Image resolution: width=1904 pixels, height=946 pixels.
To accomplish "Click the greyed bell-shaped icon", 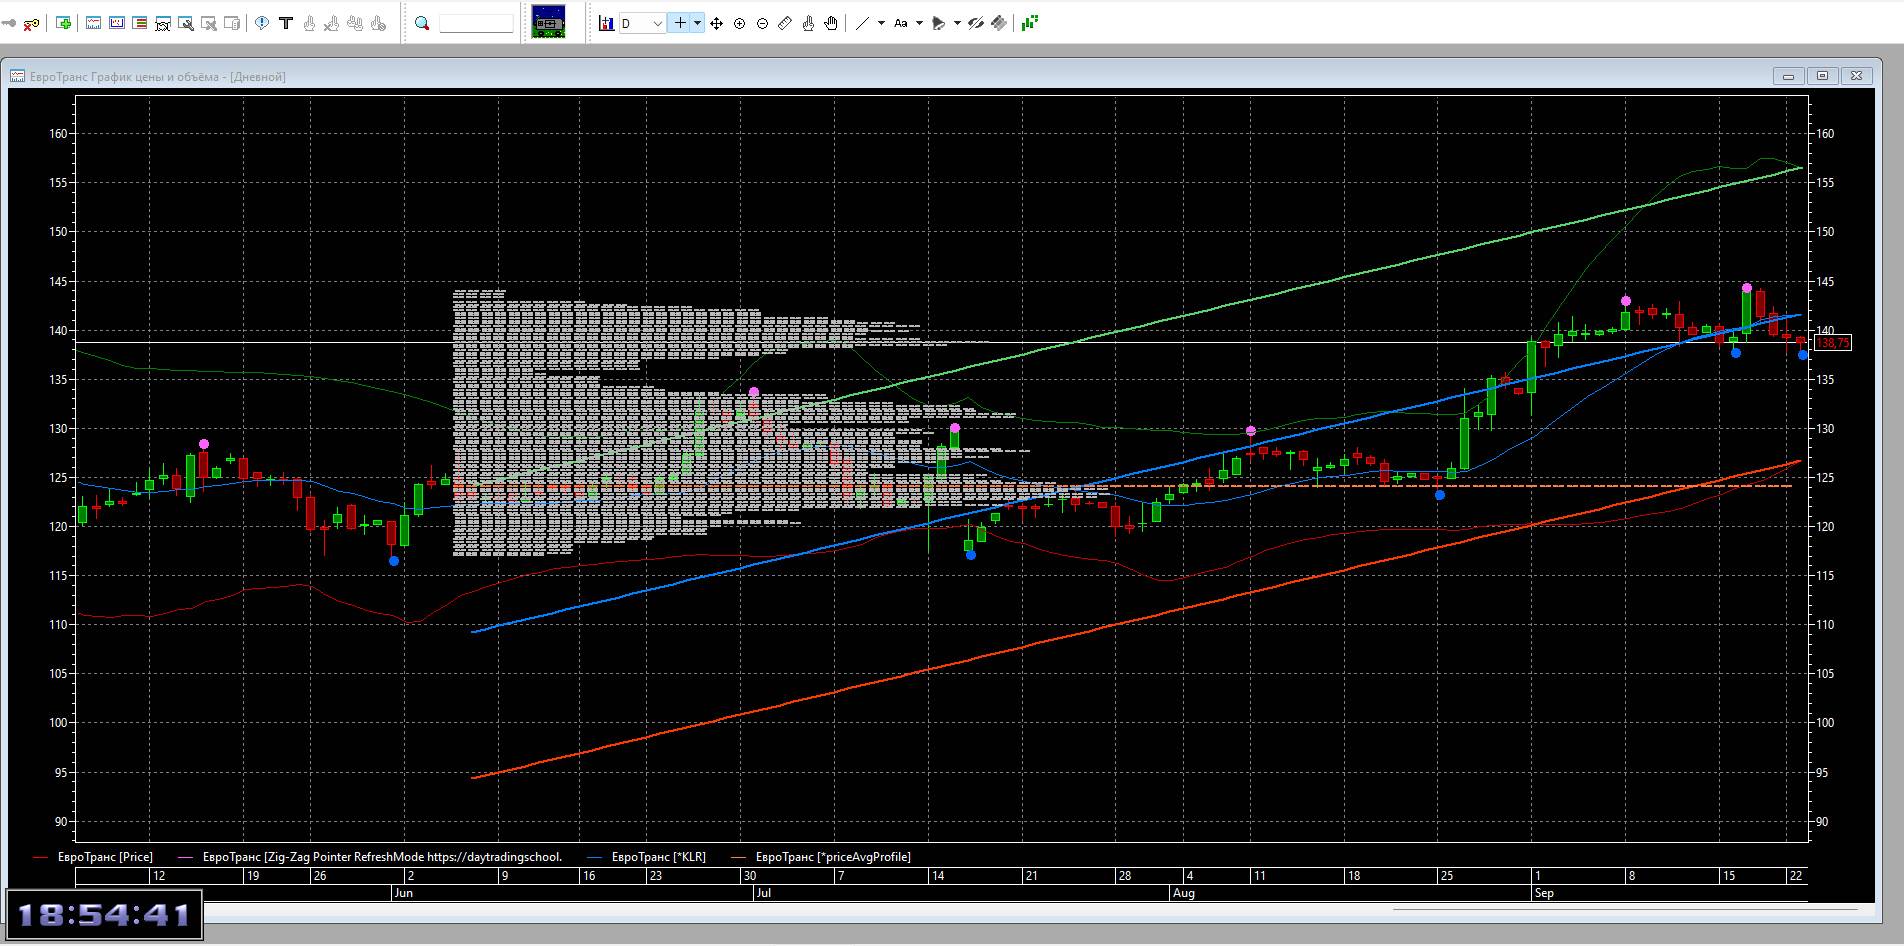I will coord(938,23).
